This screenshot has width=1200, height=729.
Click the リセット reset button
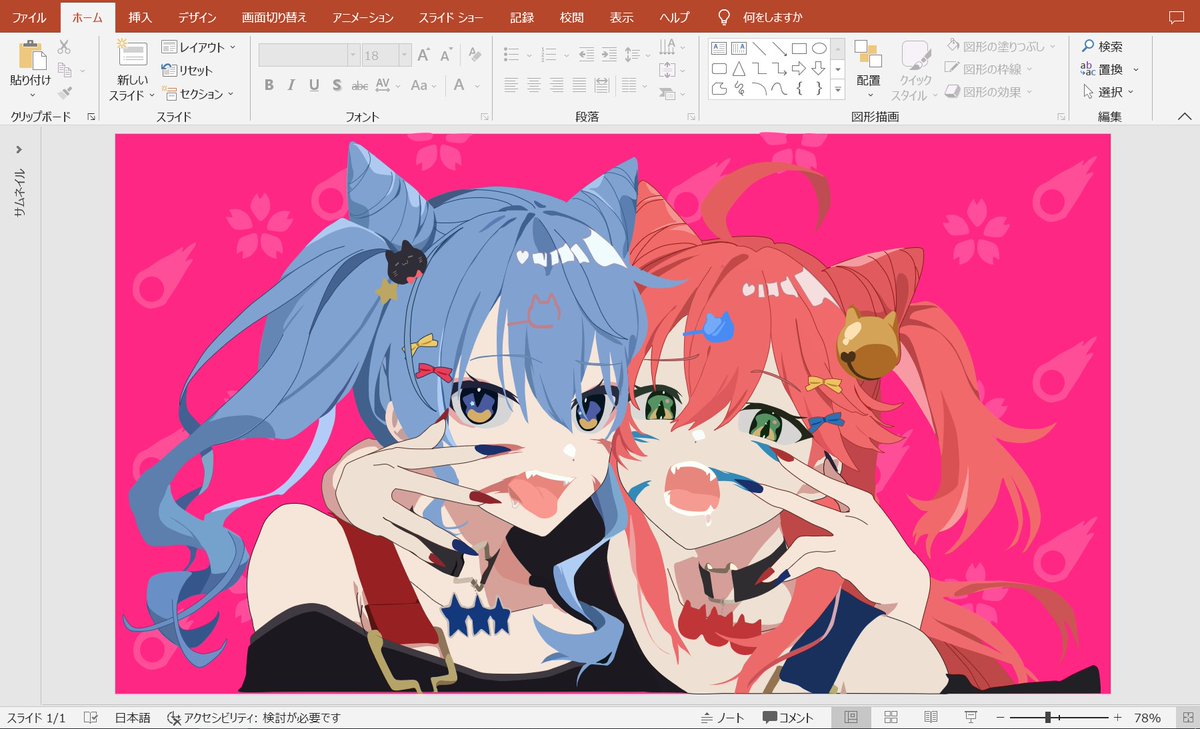point(188,70)
